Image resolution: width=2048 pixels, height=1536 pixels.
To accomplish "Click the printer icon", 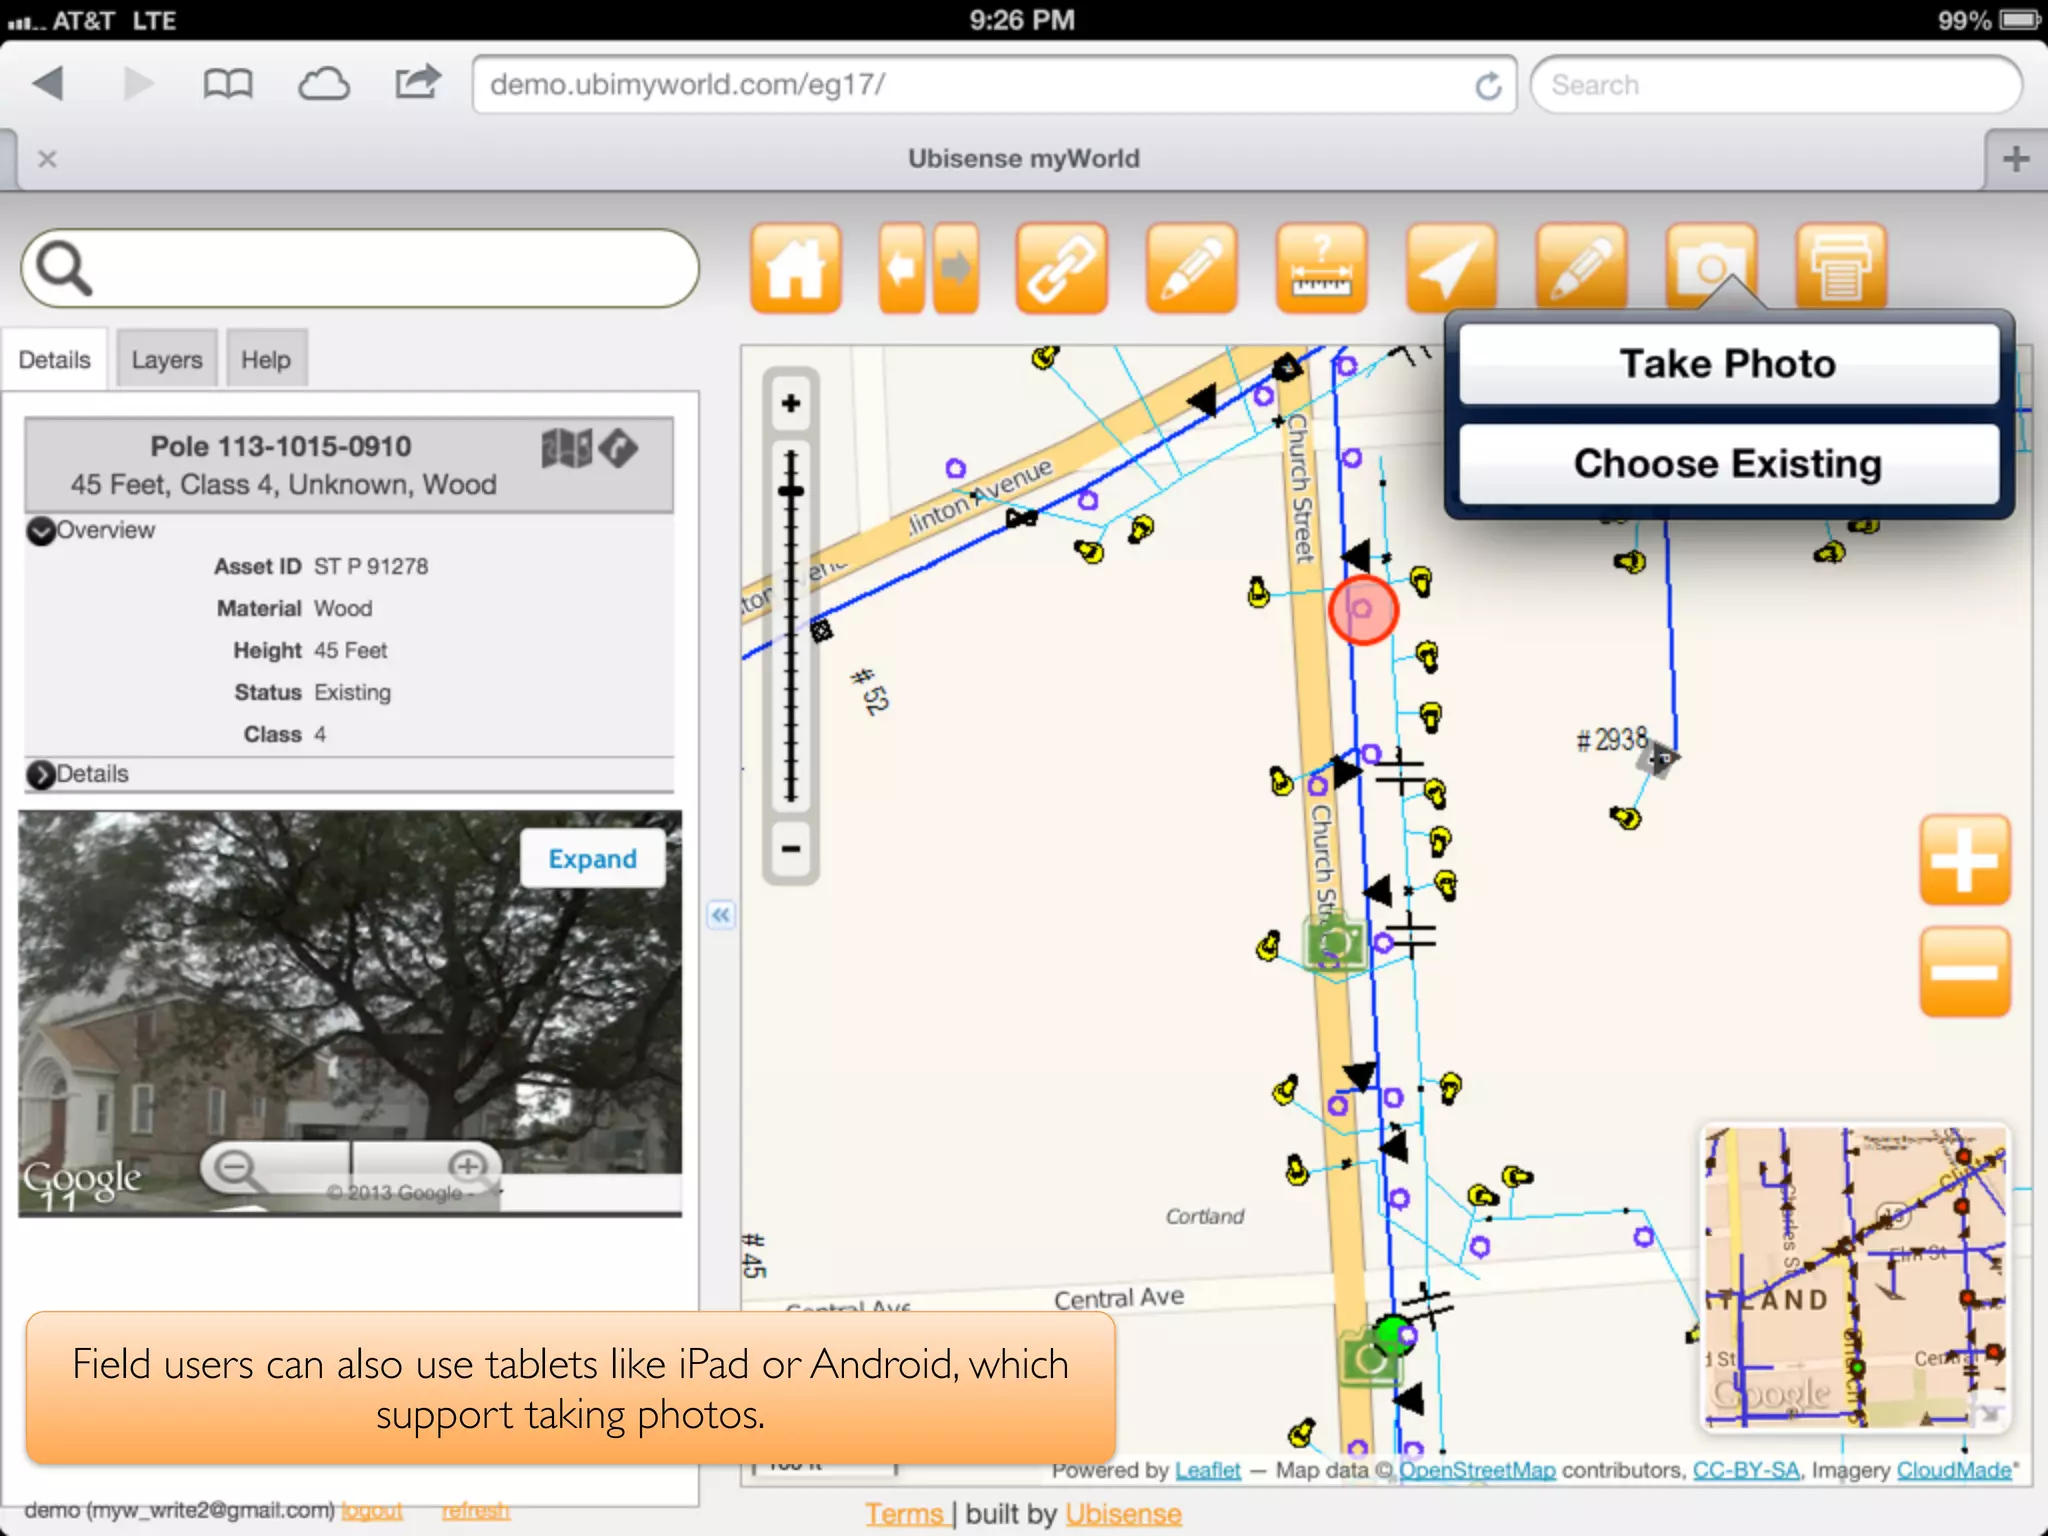I will pos(1841,266).
